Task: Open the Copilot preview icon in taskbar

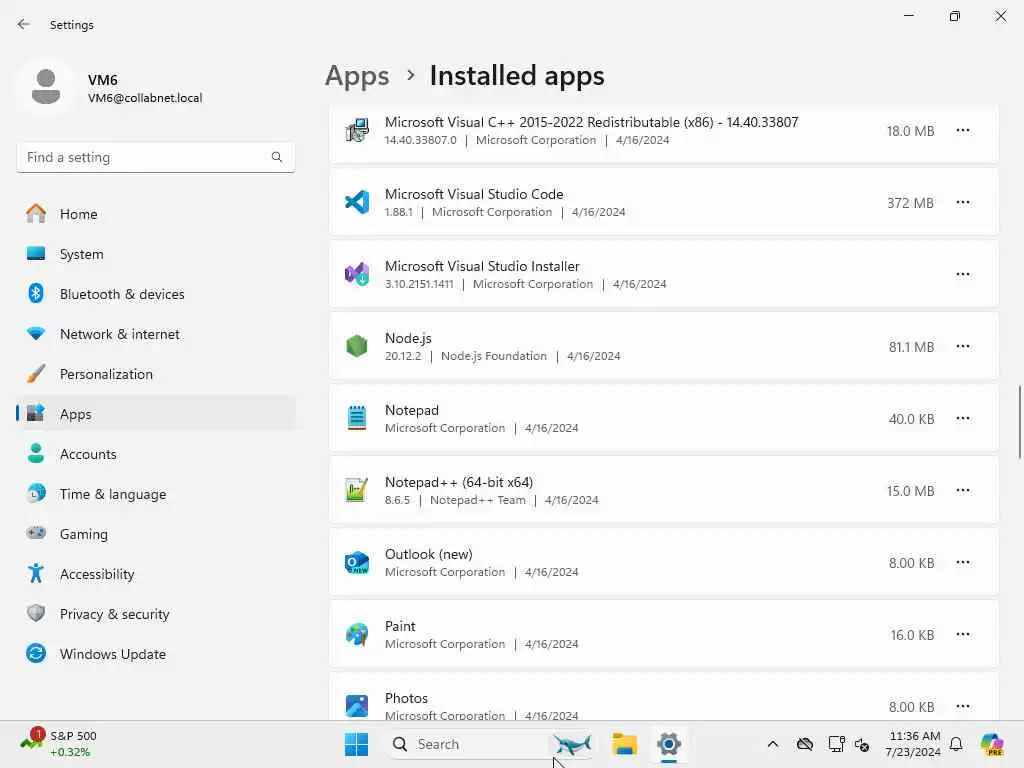Action: 992,744
